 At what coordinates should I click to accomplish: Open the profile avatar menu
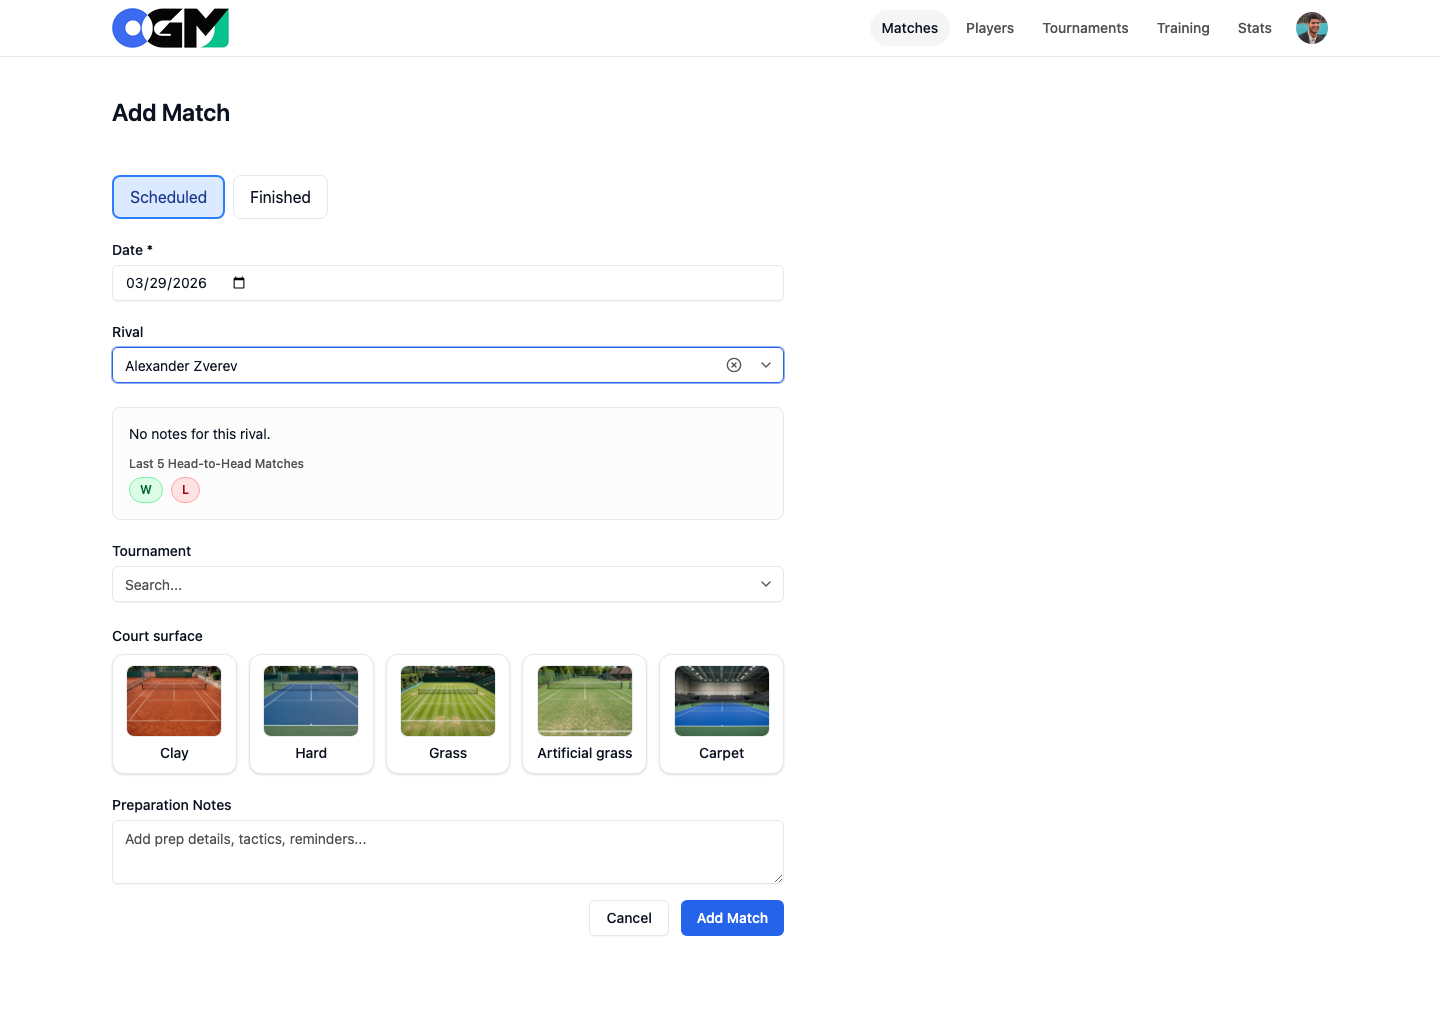click(x=1311, y=28)
